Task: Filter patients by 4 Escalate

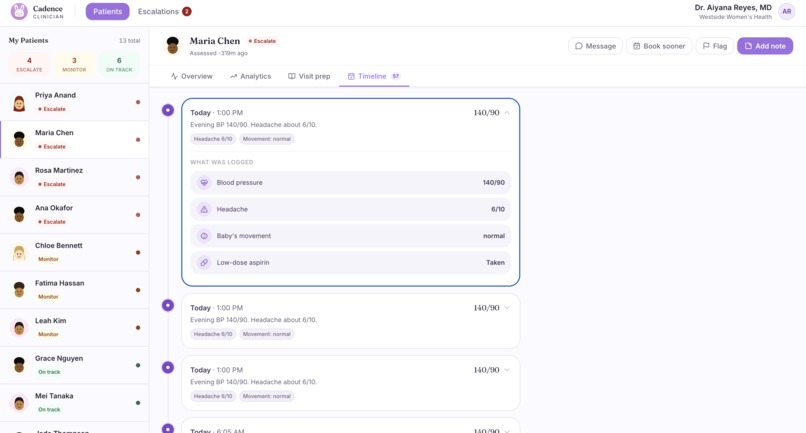Action: [29, 64]
